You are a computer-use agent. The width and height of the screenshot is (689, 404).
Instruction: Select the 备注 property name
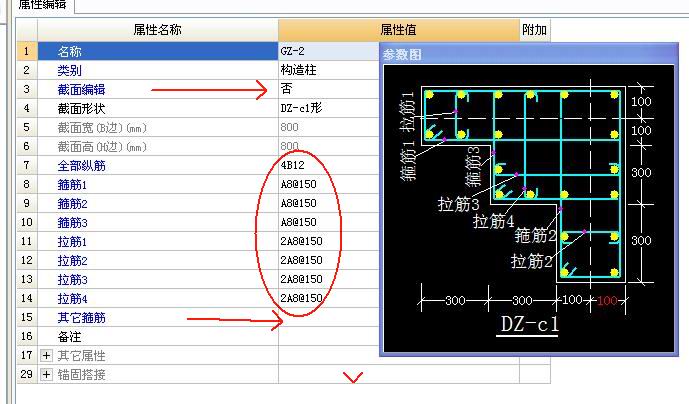pos(69,337)
